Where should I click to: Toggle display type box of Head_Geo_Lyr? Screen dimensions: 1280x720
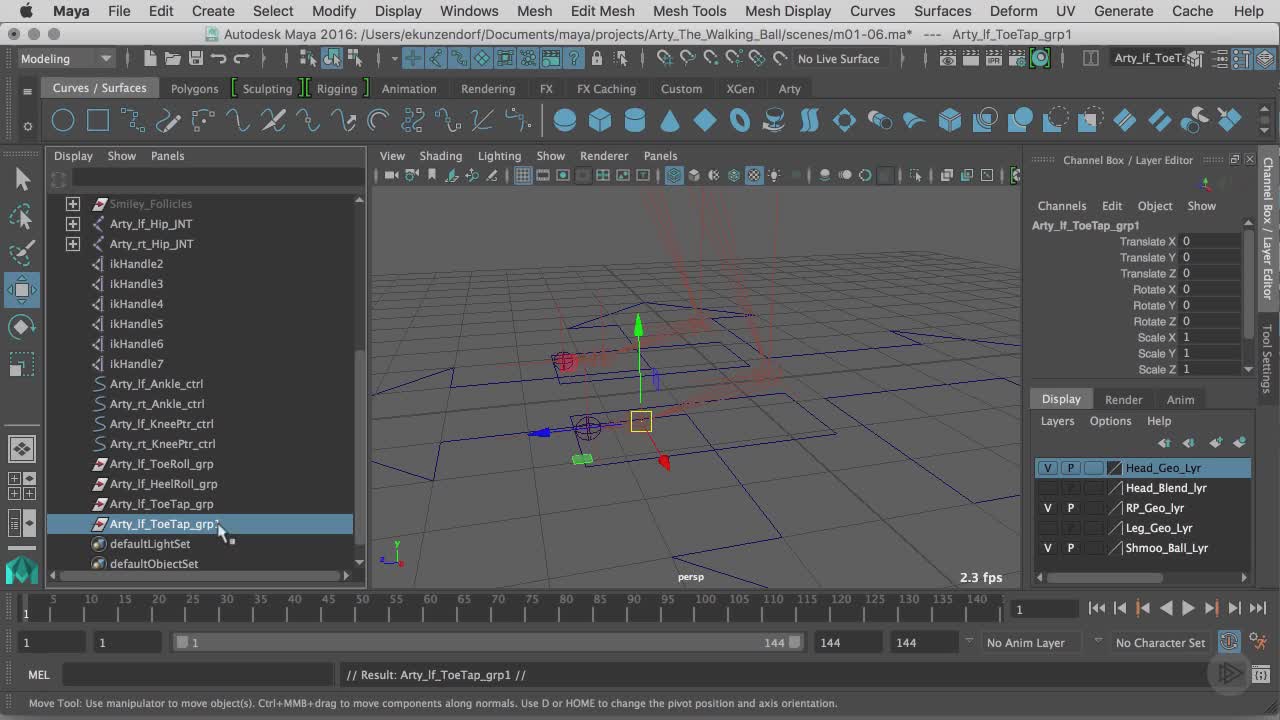1094,468
